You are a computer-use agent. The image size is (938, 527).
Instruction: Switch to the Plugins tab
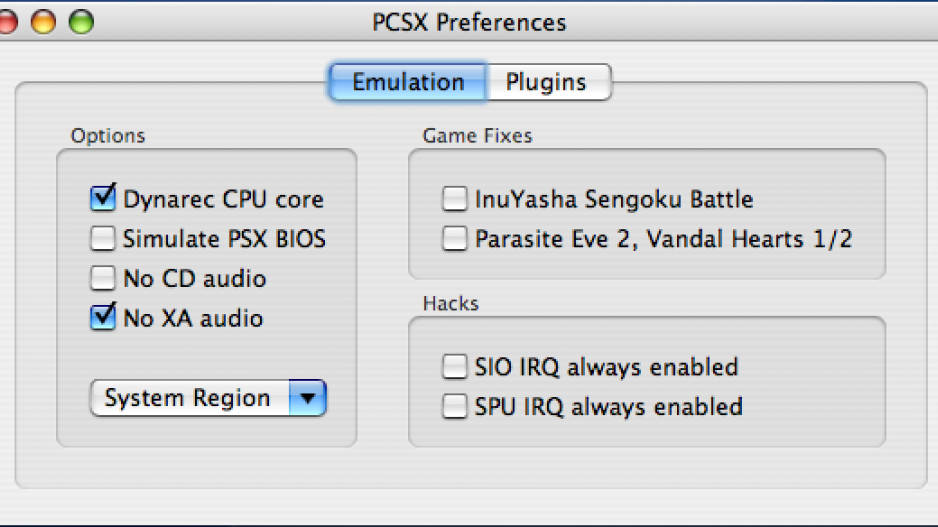(x=546, y=82)
